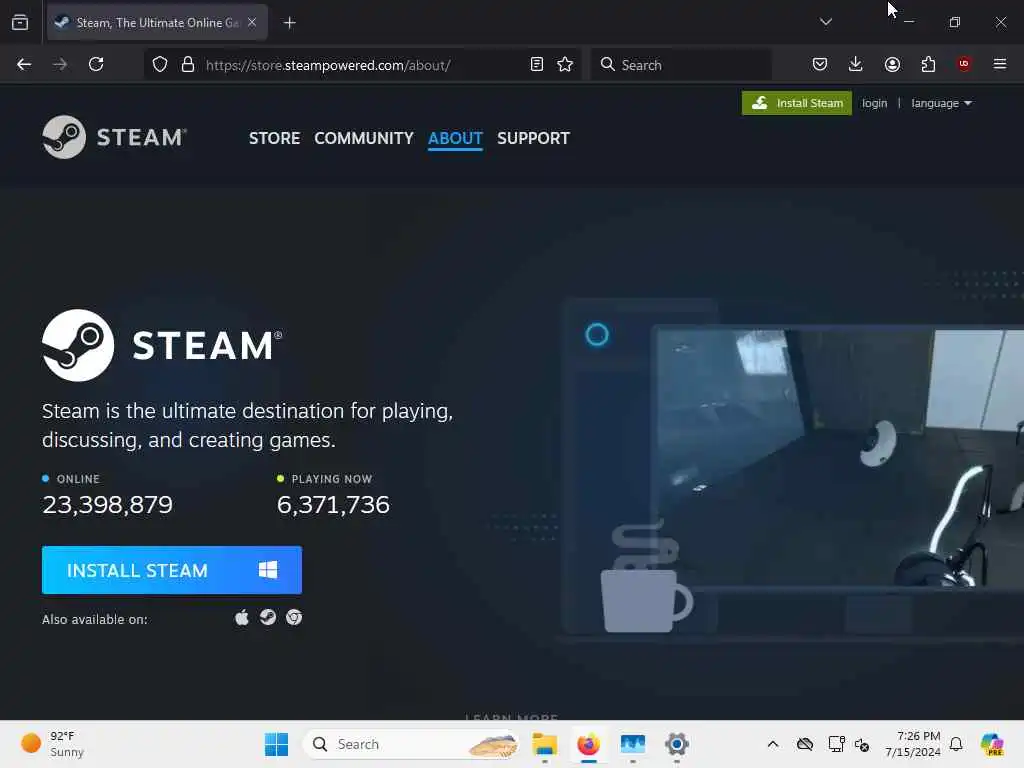Toggle reader view icon
This screenshot has height=768, width=1024.
coord(537,64)
